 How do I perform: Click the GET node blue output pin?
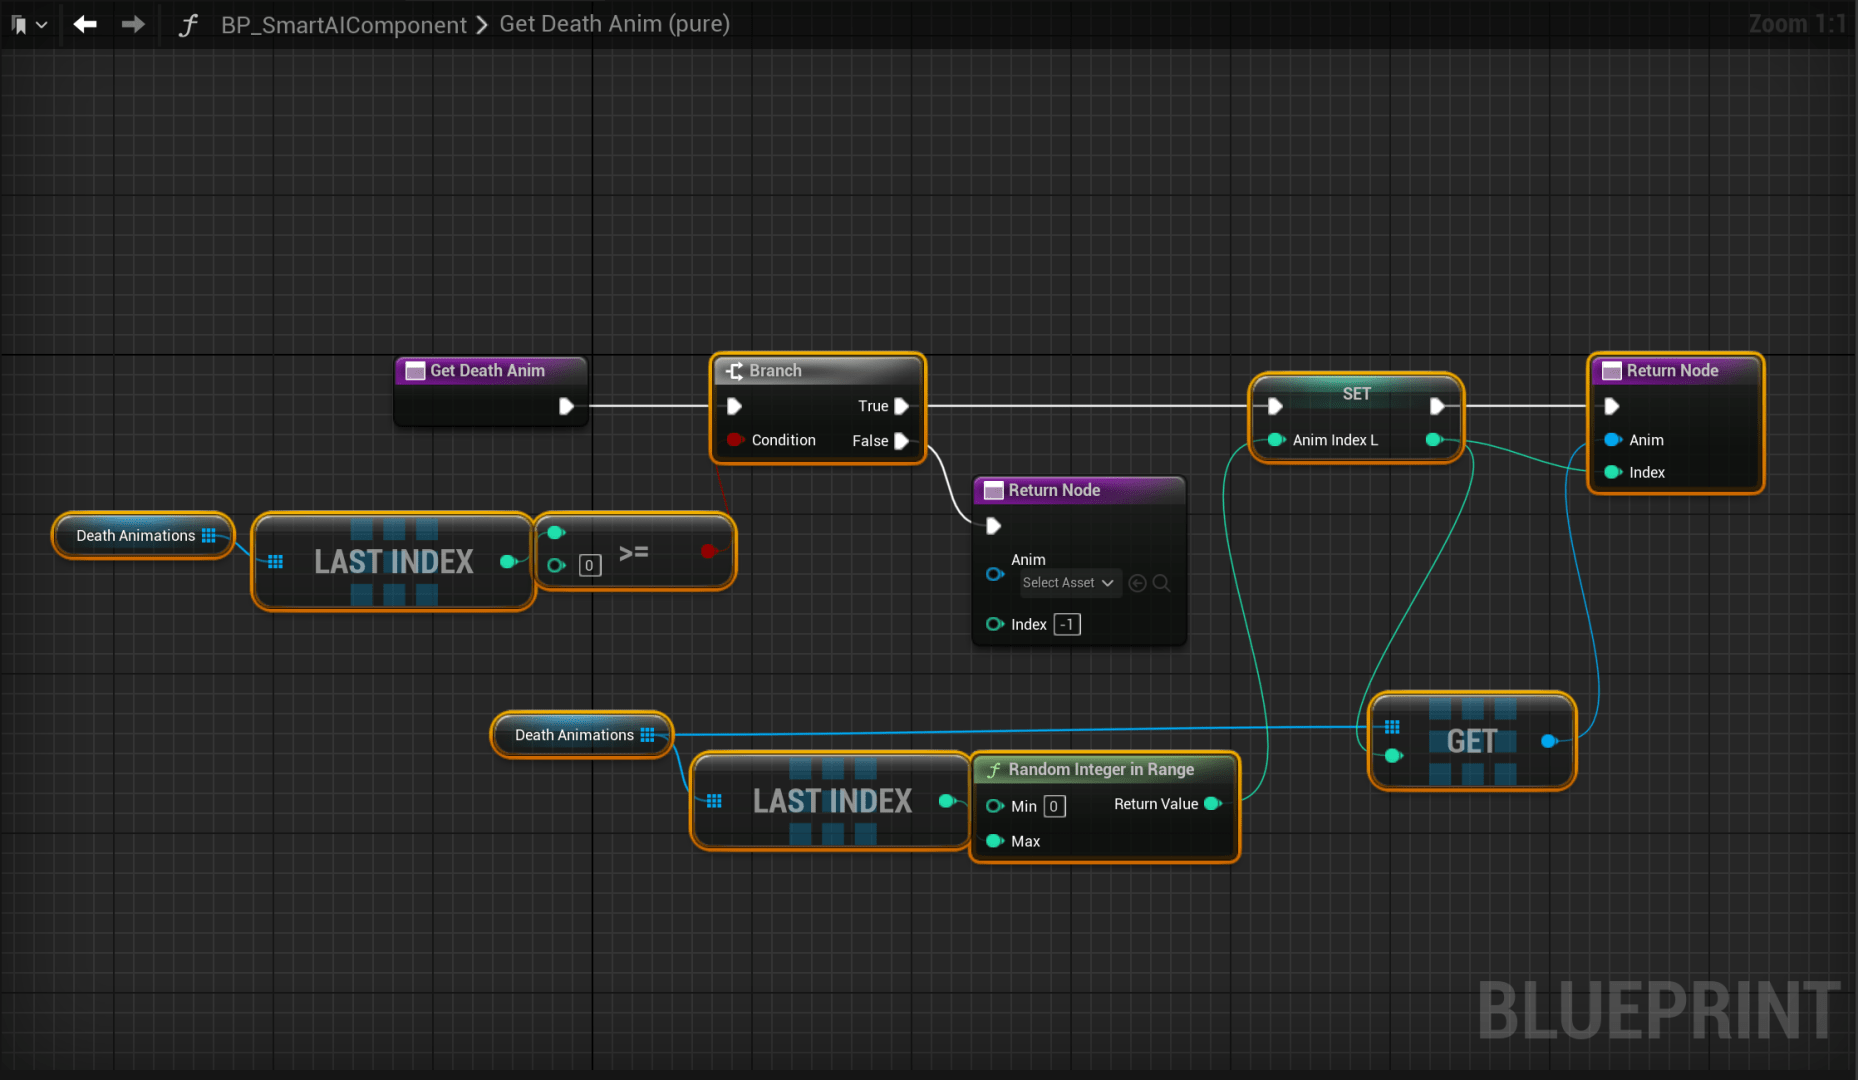click(1549, 741)
